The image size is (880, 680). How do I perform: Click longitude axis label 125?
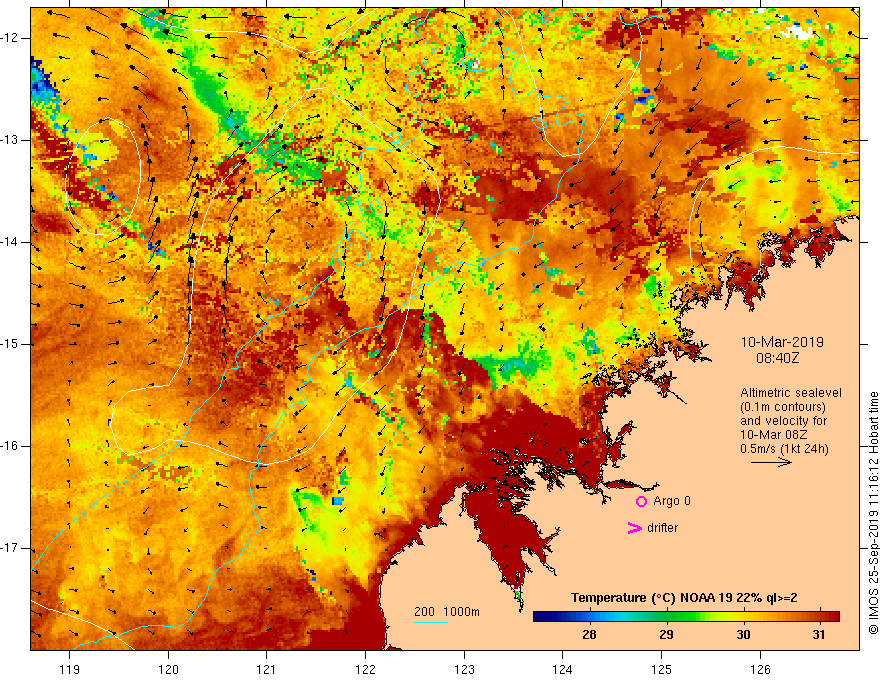[x=661, y=669]
